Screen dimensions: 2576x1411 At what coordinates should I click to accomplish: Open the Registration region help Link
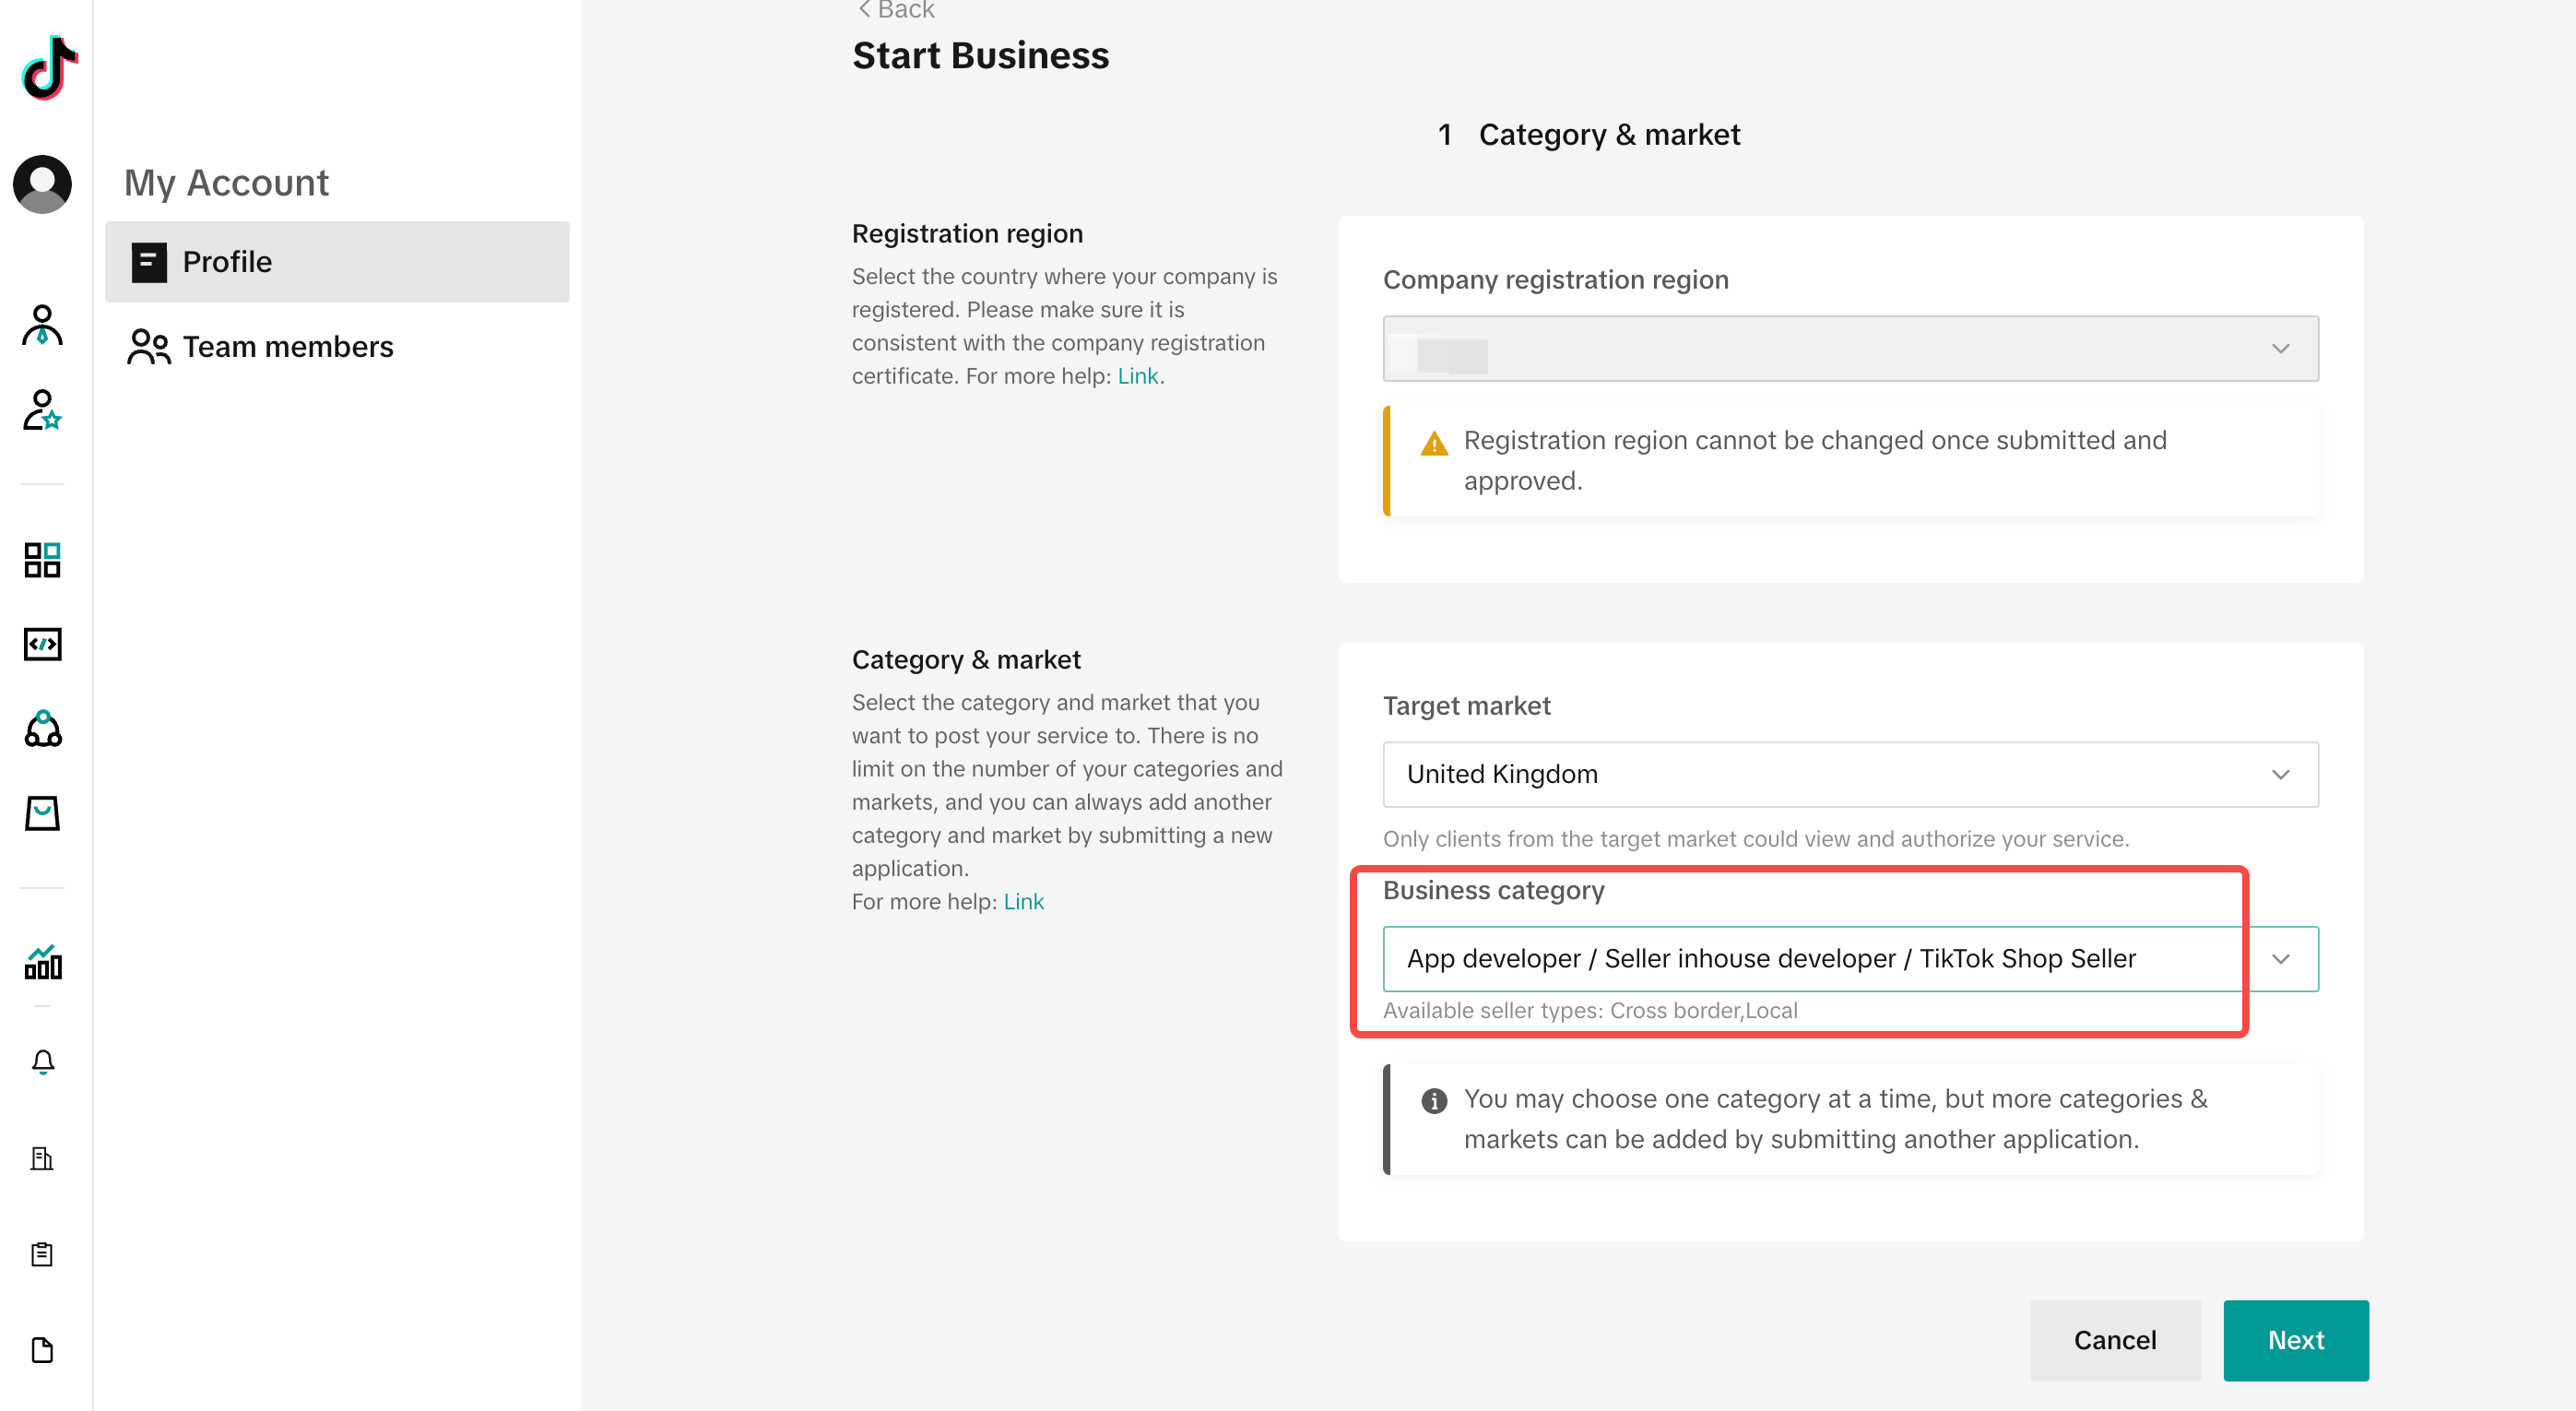point(1138,376)
